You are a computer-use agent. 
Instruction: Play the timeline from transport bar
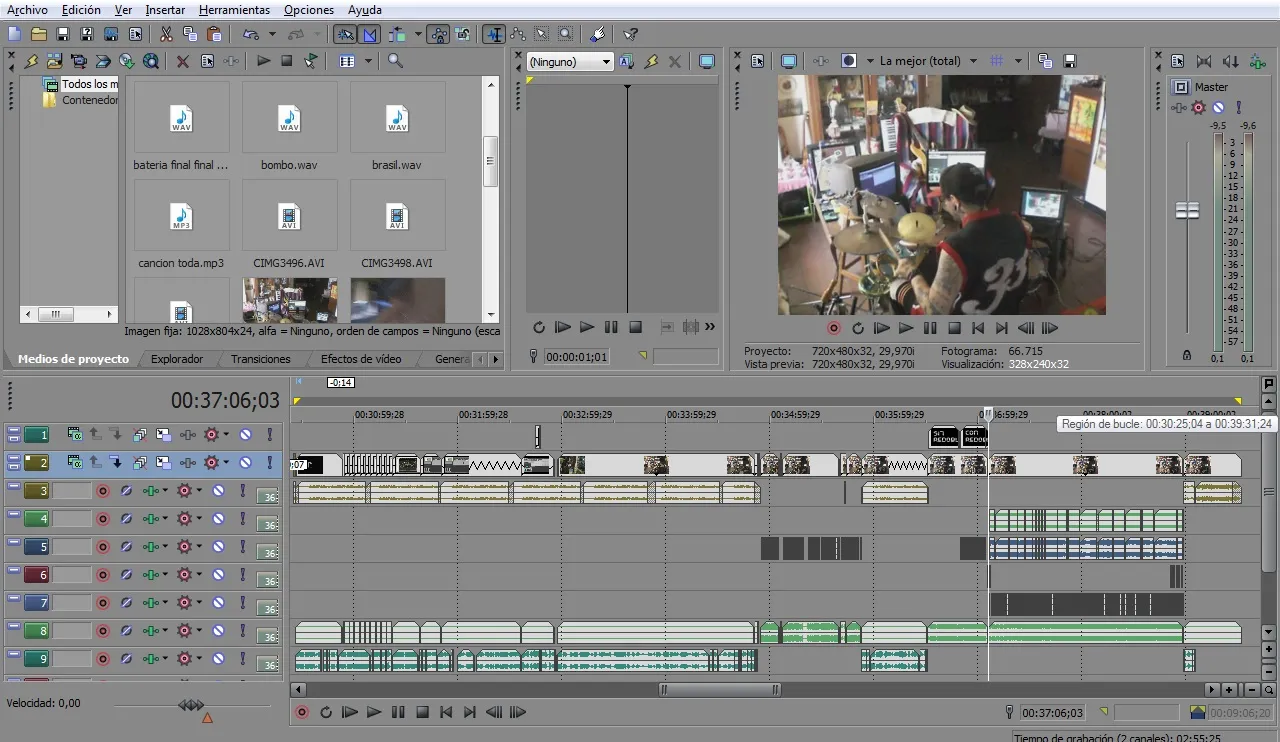374,712
